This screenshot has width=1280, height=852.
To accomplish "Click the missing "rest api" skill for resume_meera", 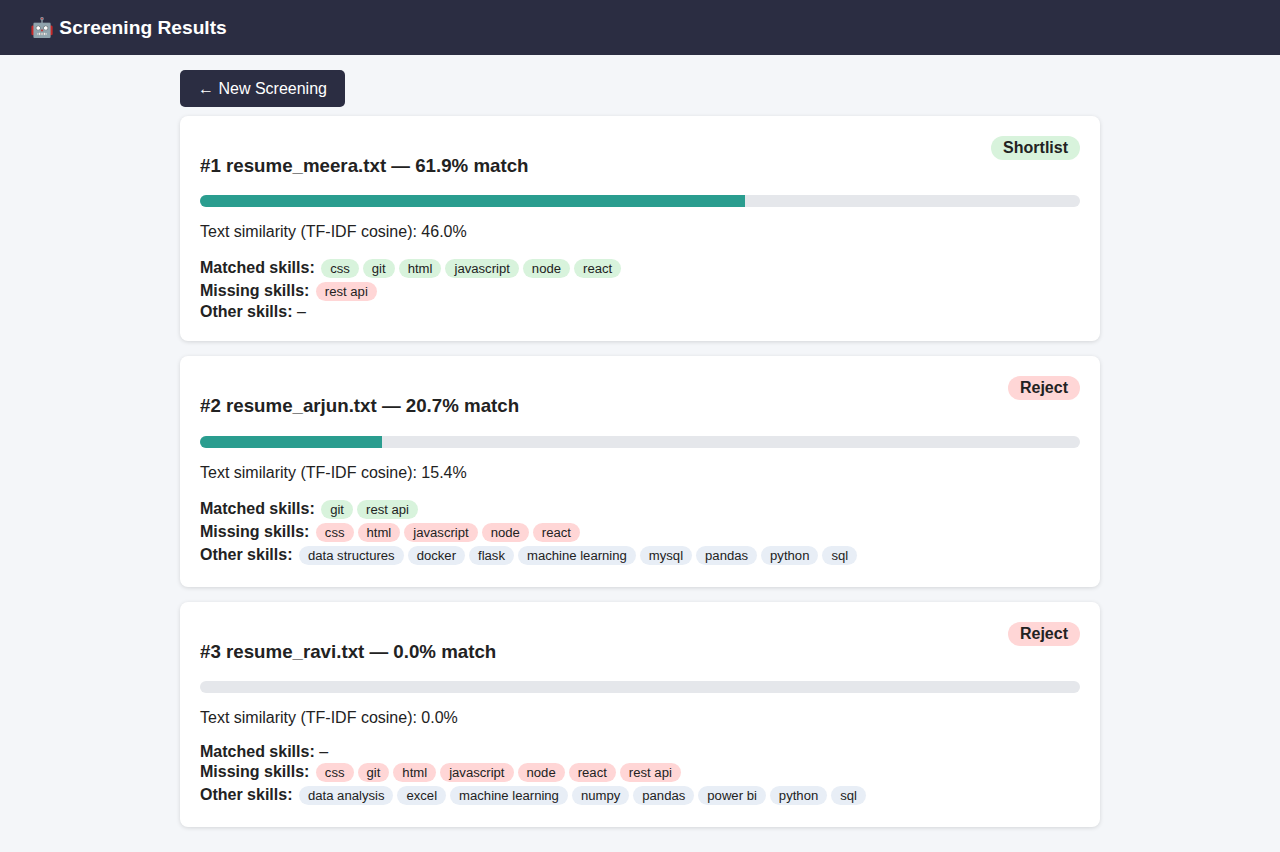I will click(x=346, y=291).
